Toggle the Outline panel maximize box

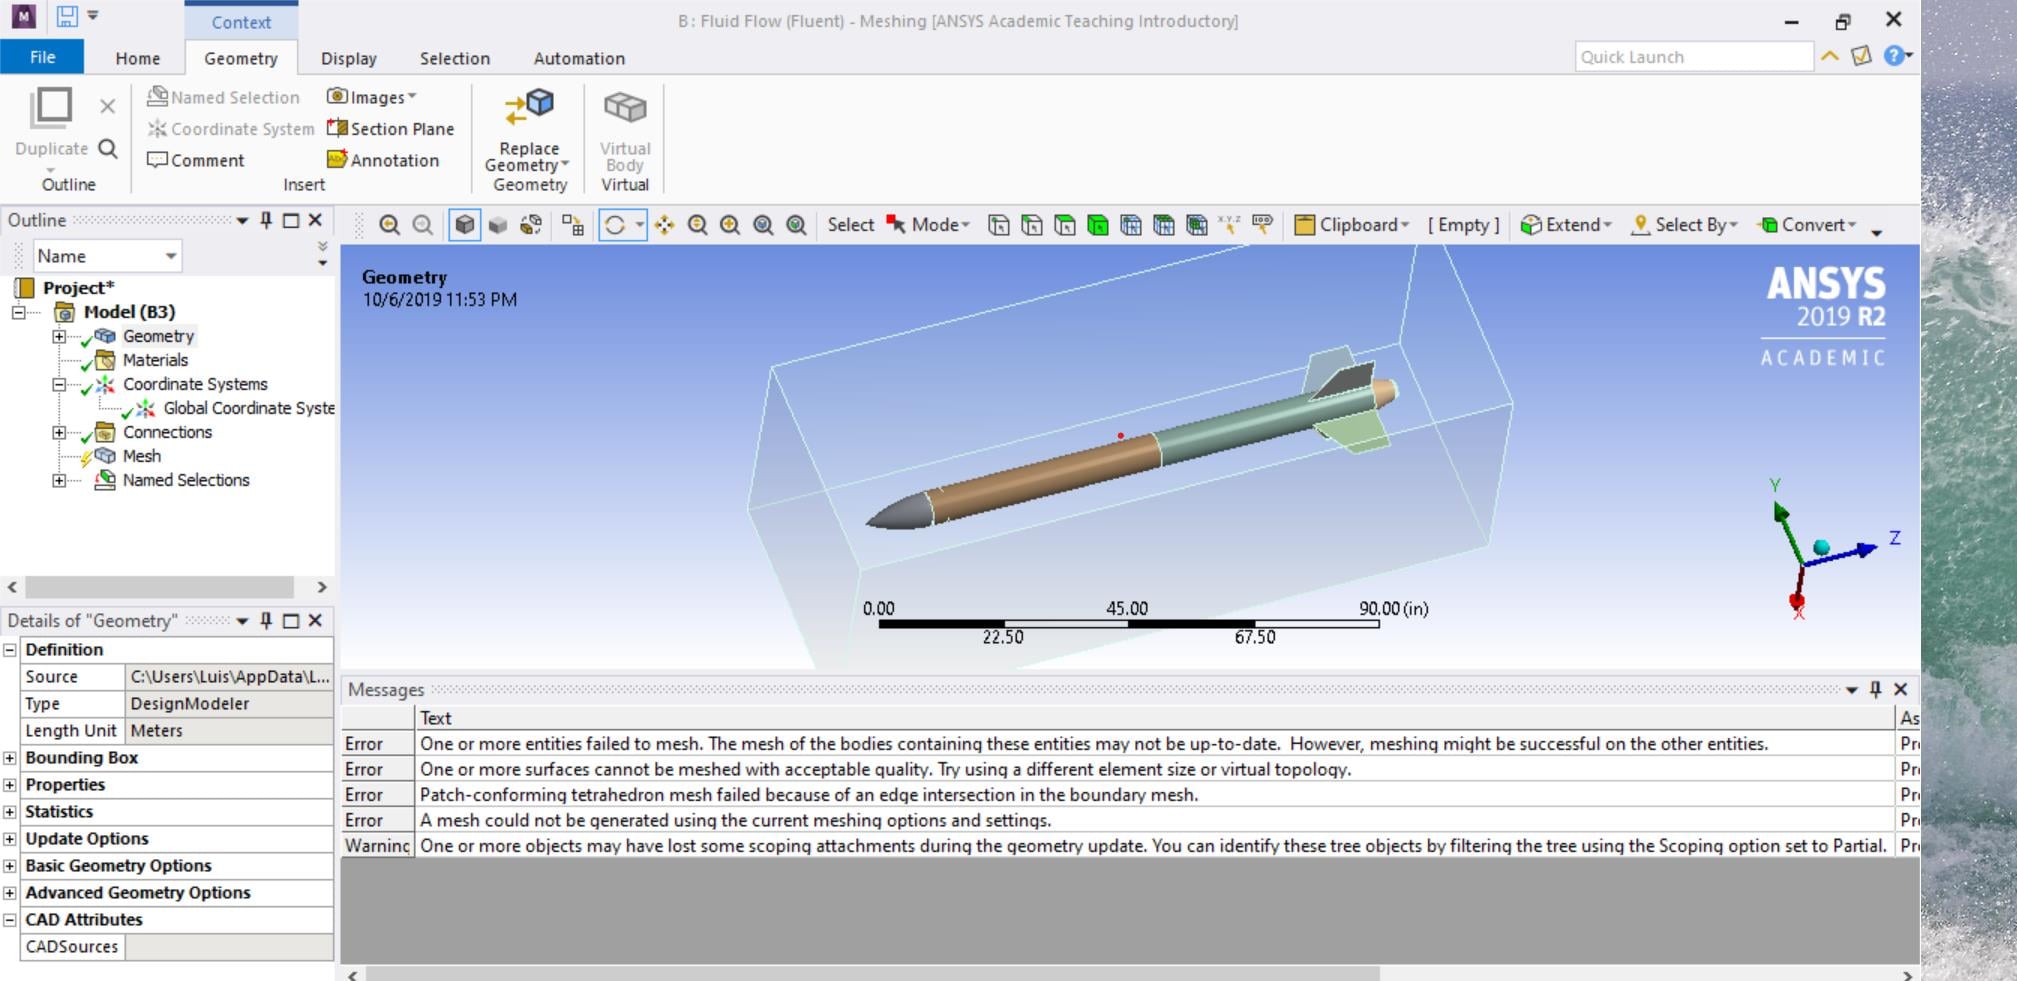tap(291, 220)
